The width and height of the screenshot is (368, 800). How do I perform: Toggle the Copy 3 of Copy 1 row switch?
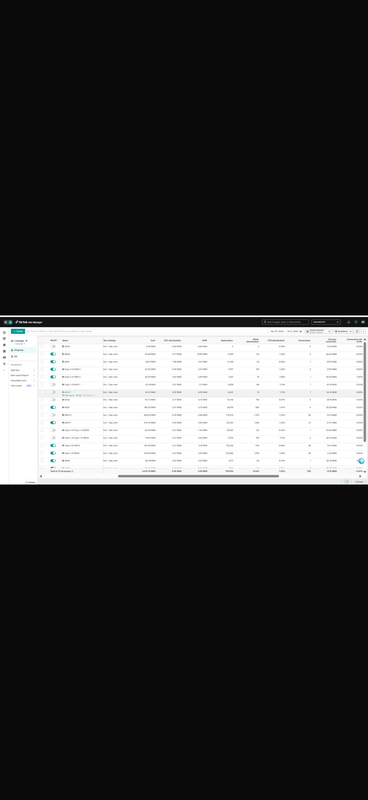coord(53,430)
